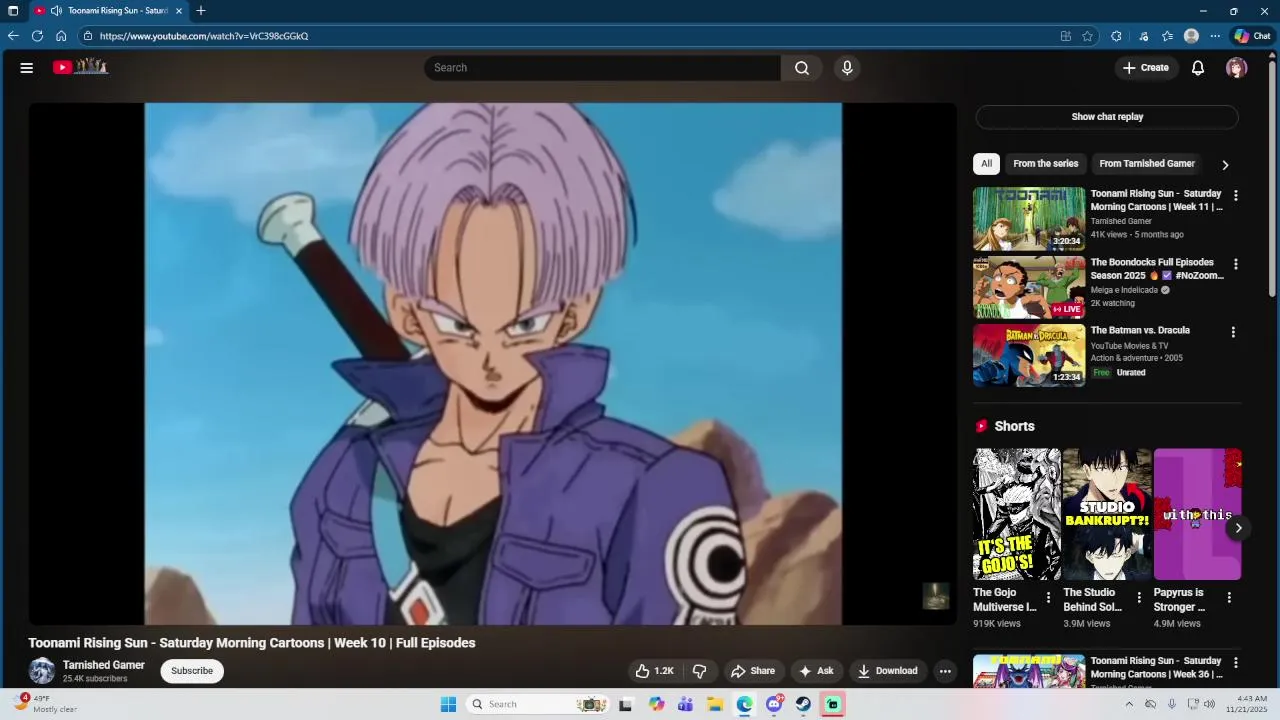Image resolution: width=1280 pixels, height=720 pixels.
Task: Open It's the Gojo's short thumbnail
Action: coord(1017,514)
